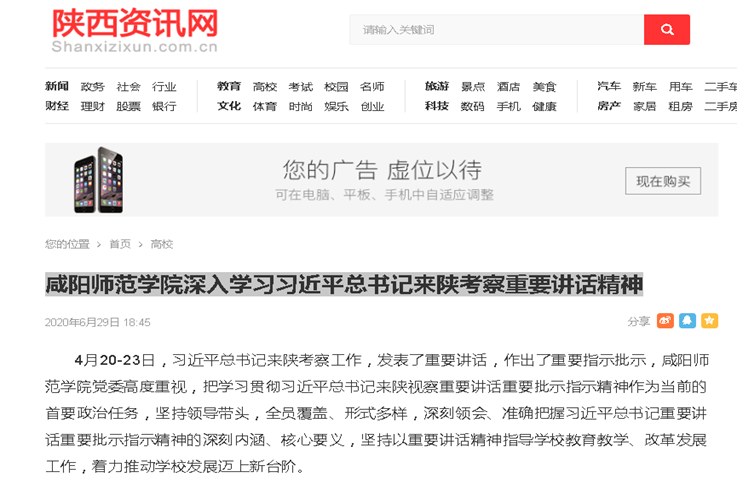
Task: Click the 现在购买 button
Action: [x=663, y=181]
